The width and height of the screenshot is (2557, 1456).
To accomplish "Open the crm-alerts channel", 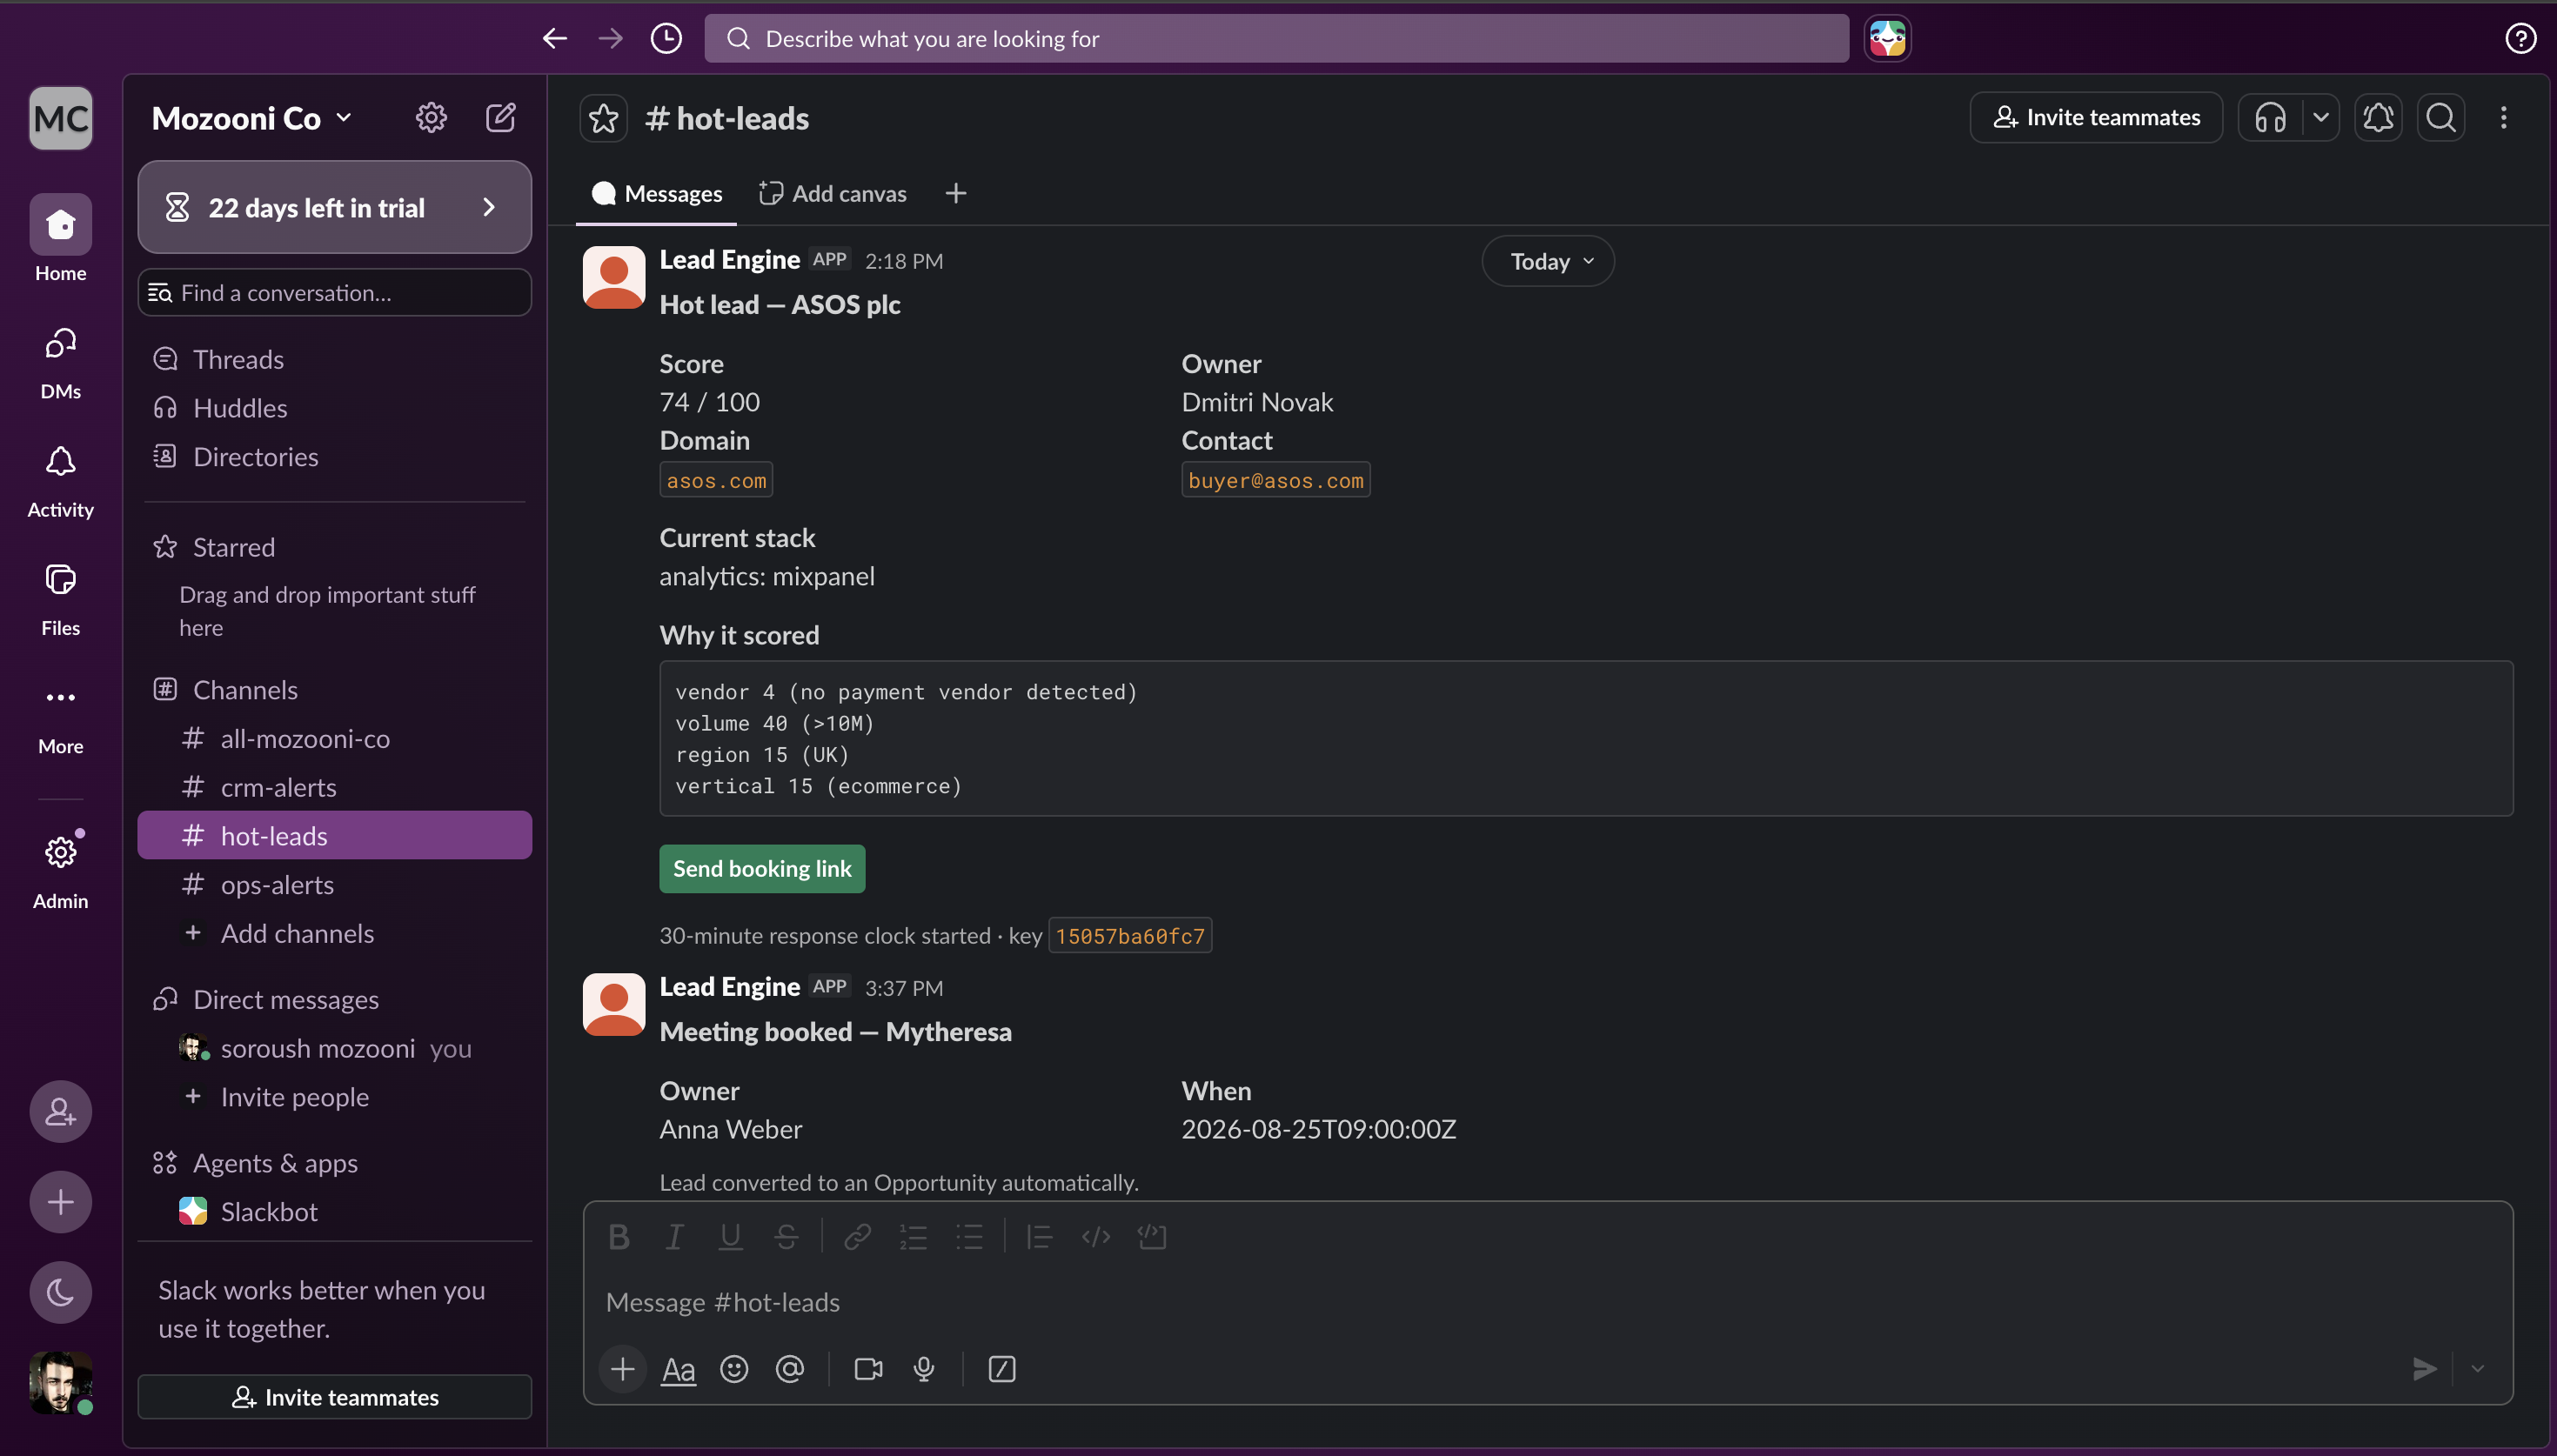I will point(334,787).
